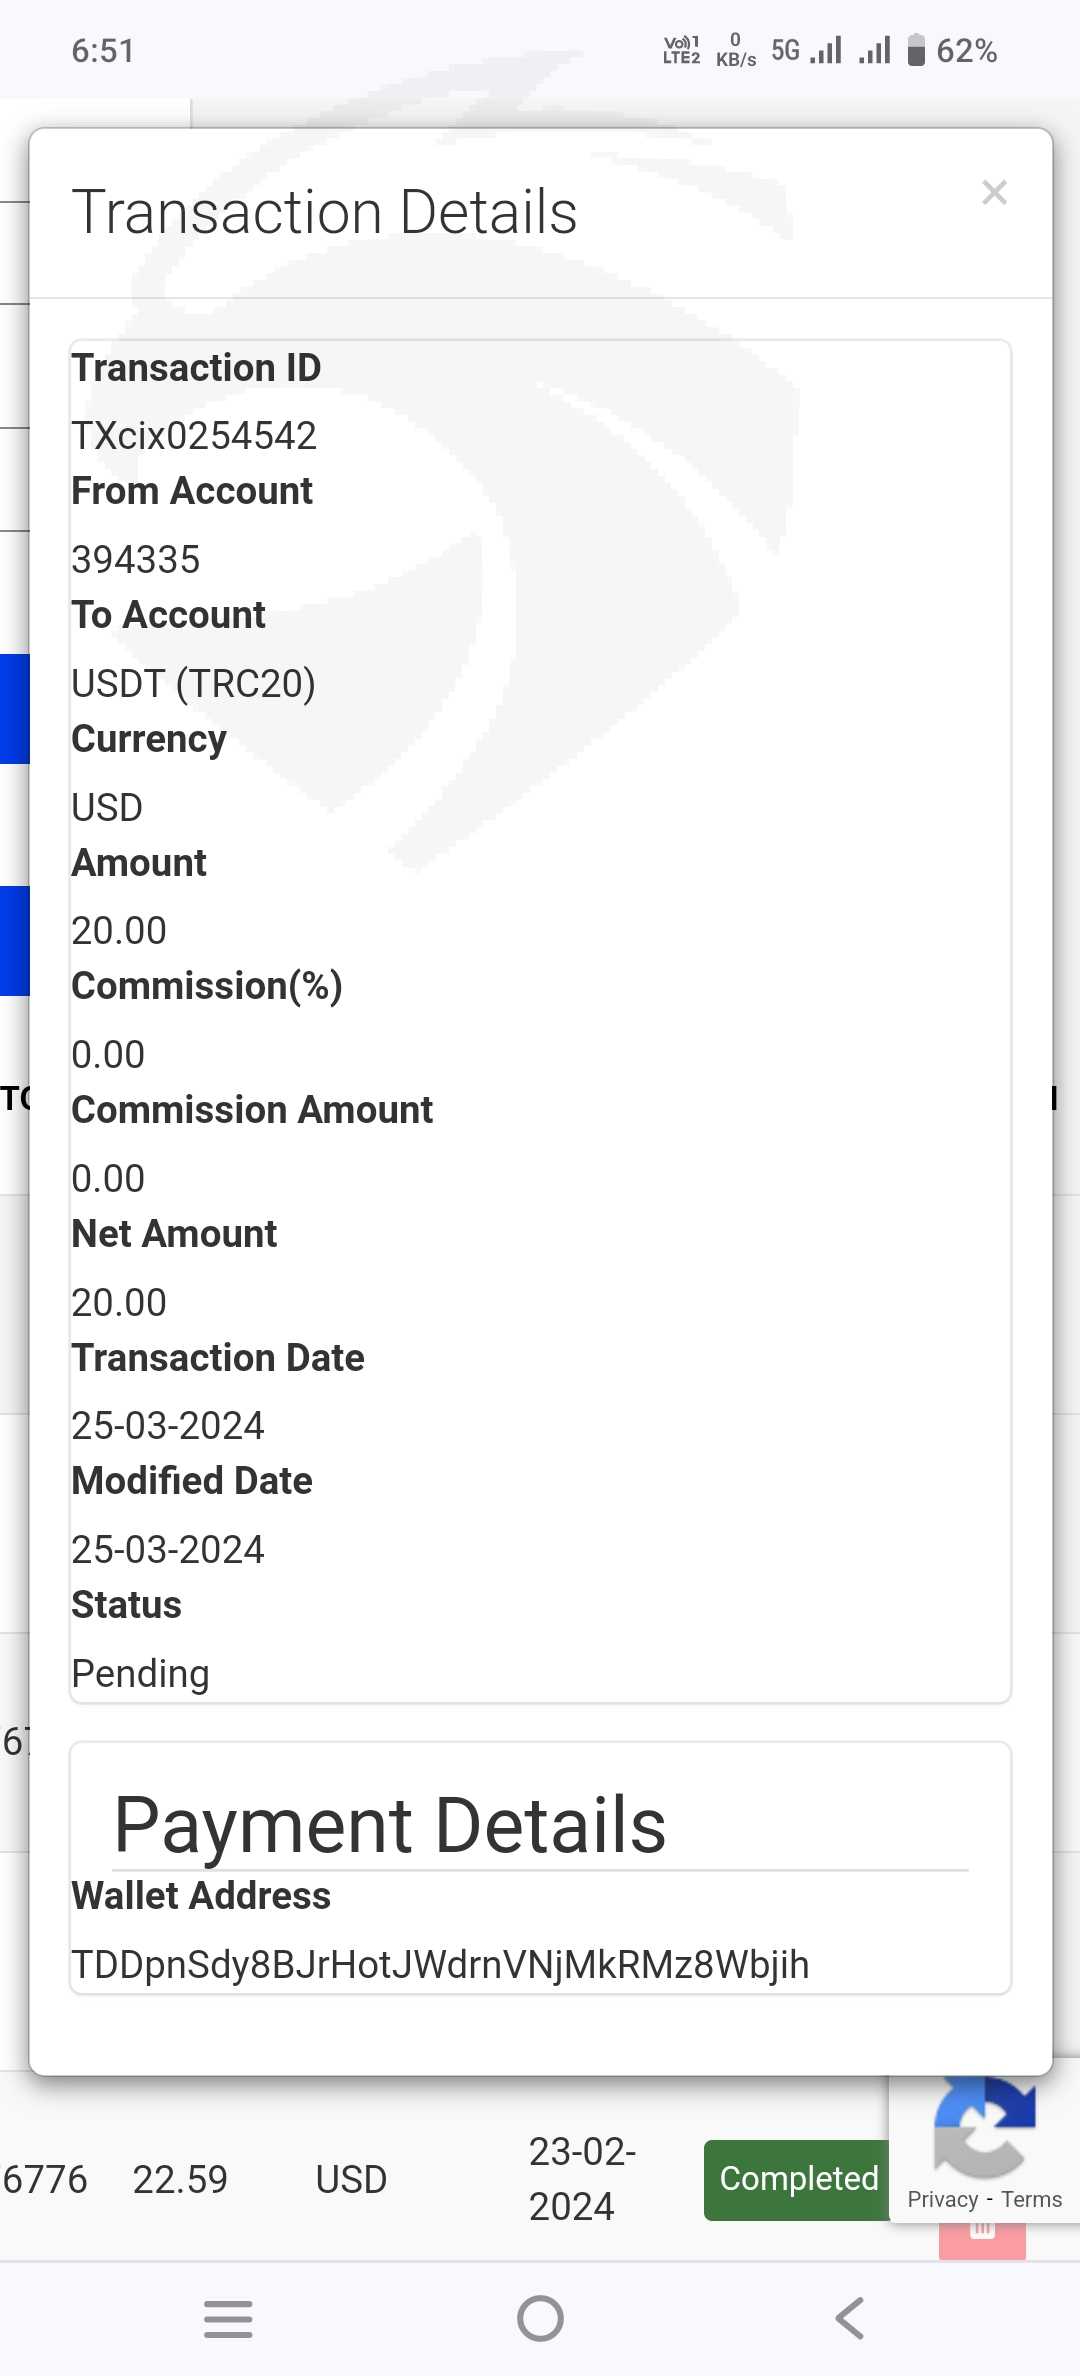Image resolution: width=1080 pixels, height=2376 pixels.
Task: Tap the wallet address text
Action: (440, 1964)
